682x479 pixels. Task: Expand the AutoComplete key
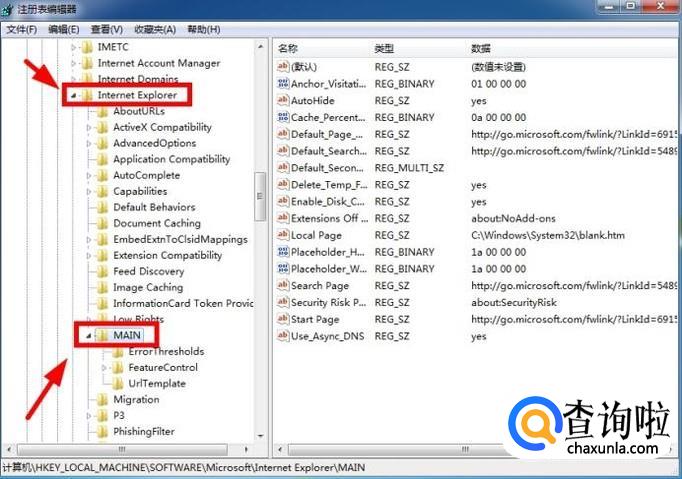coord(89,175)
